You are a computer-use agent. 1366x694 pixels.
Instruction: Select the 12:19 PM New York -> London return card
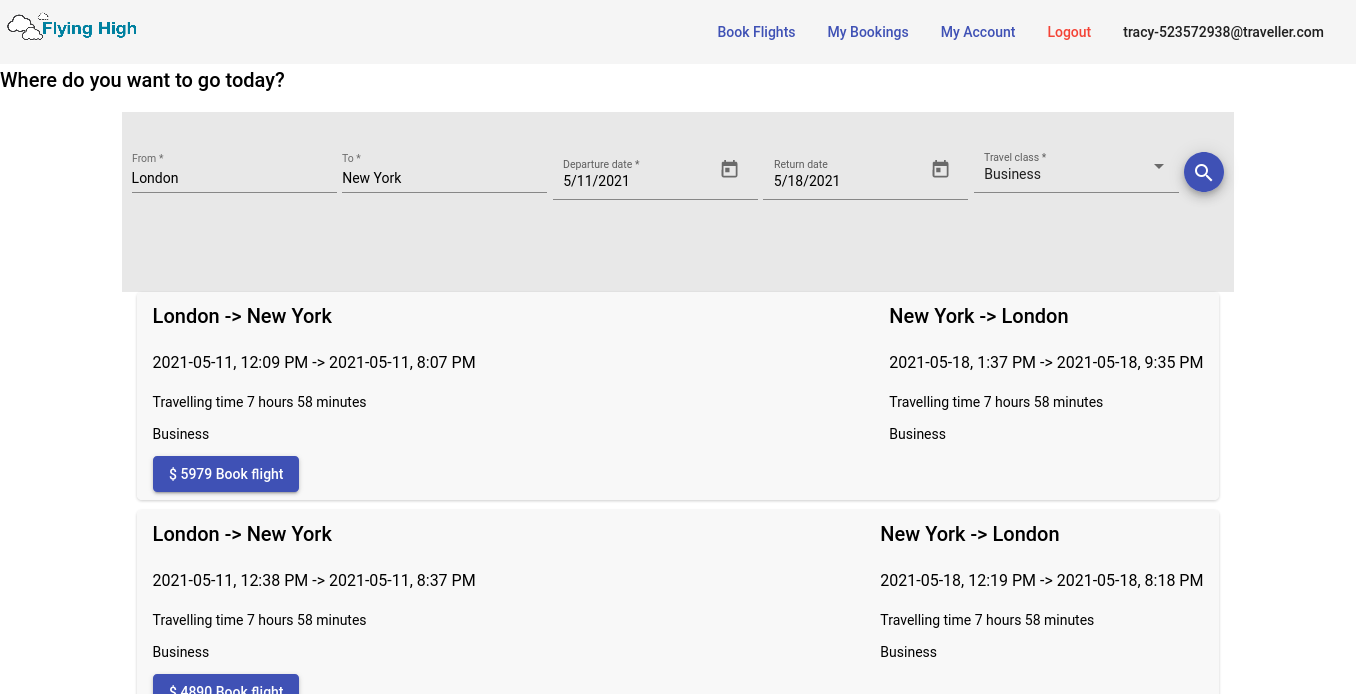click(1041, 592)
